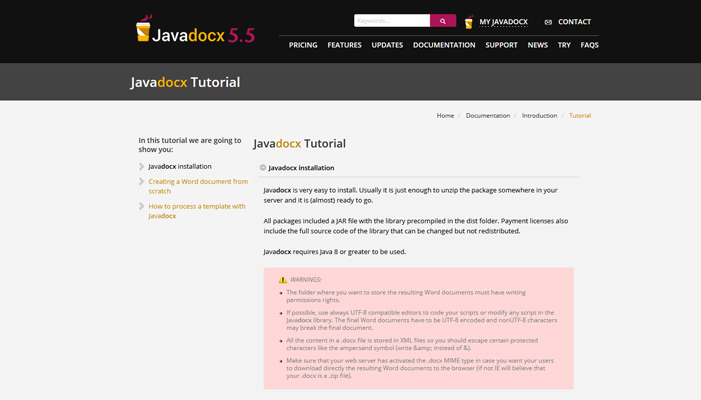701x400 pixels.
Task: Go to Home in the breadcrumb
Action: point(445,115)
